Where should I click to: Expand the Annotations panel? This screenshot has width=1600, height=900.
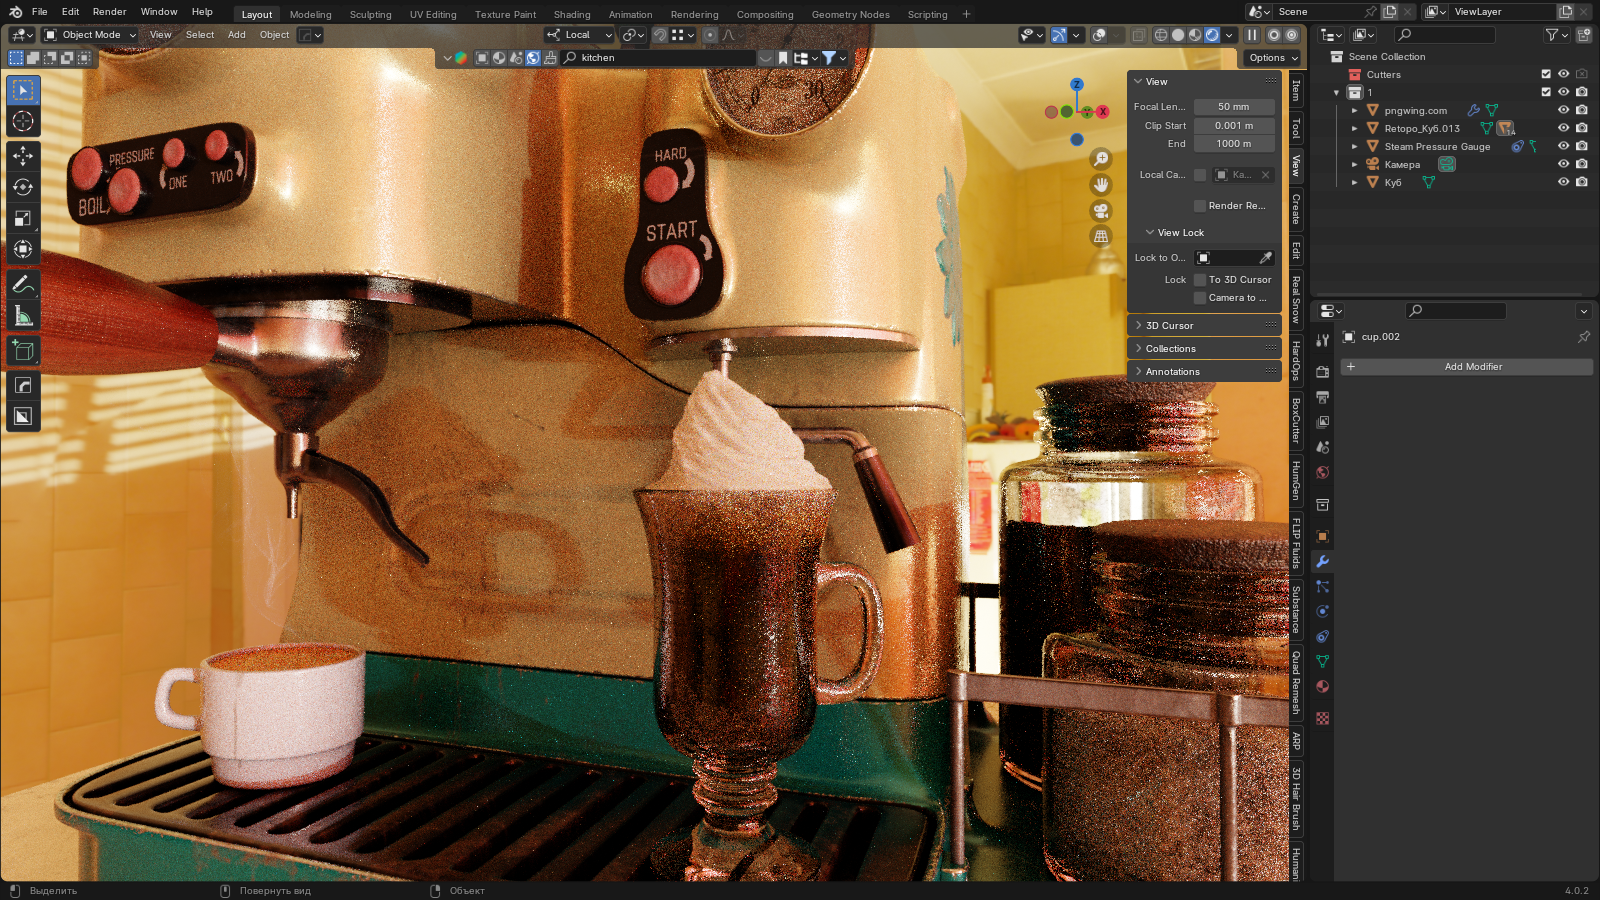click(1172, 372)
